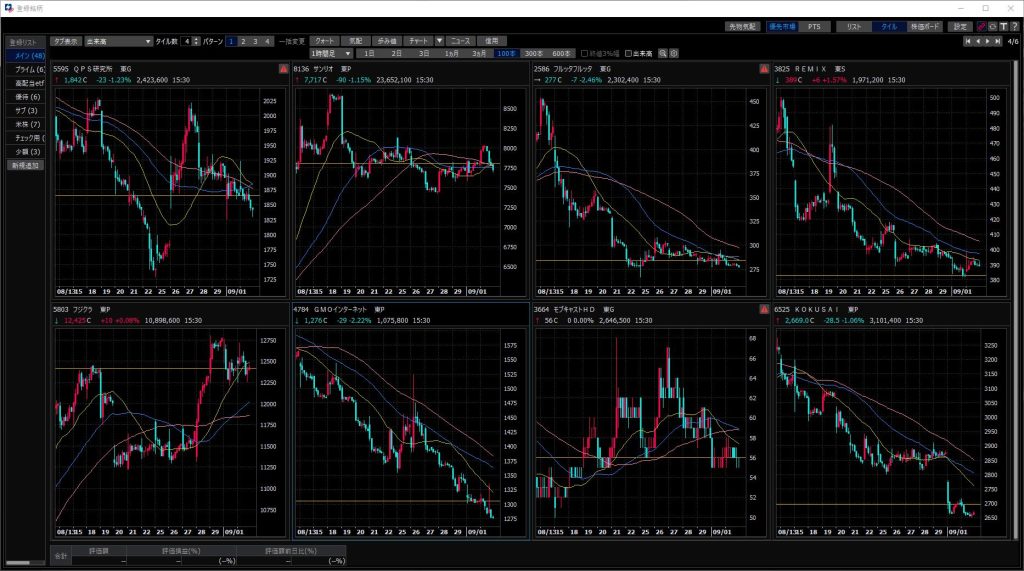The height and width of the screenshot is (571, 1024).
Task: Click the red alert icon on QPS研究所 tile
Action: [283, 69]
